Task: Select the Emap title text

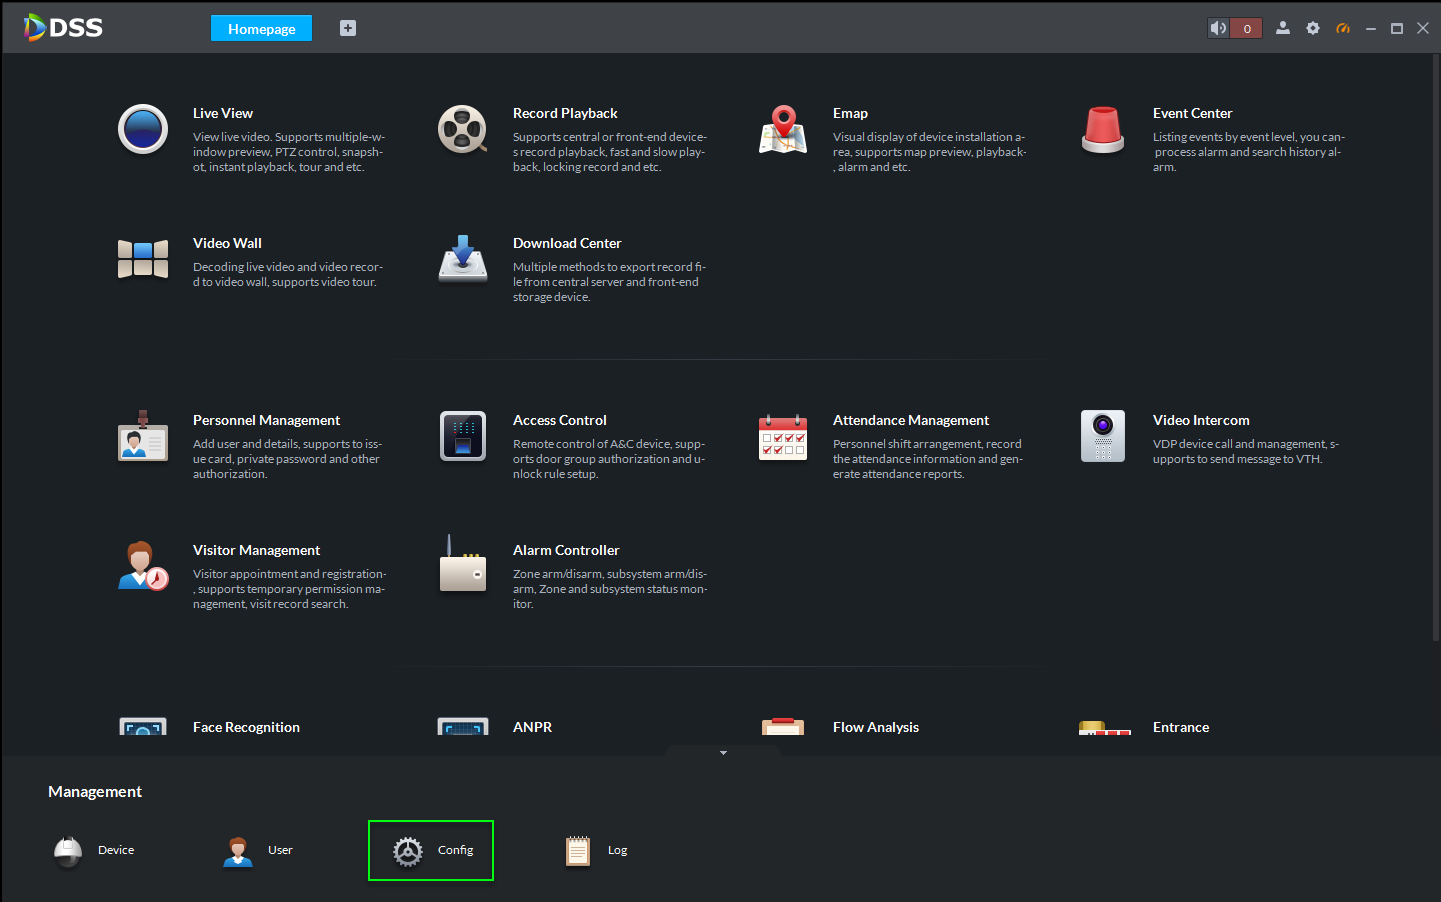Action: [x=850, y=113]
